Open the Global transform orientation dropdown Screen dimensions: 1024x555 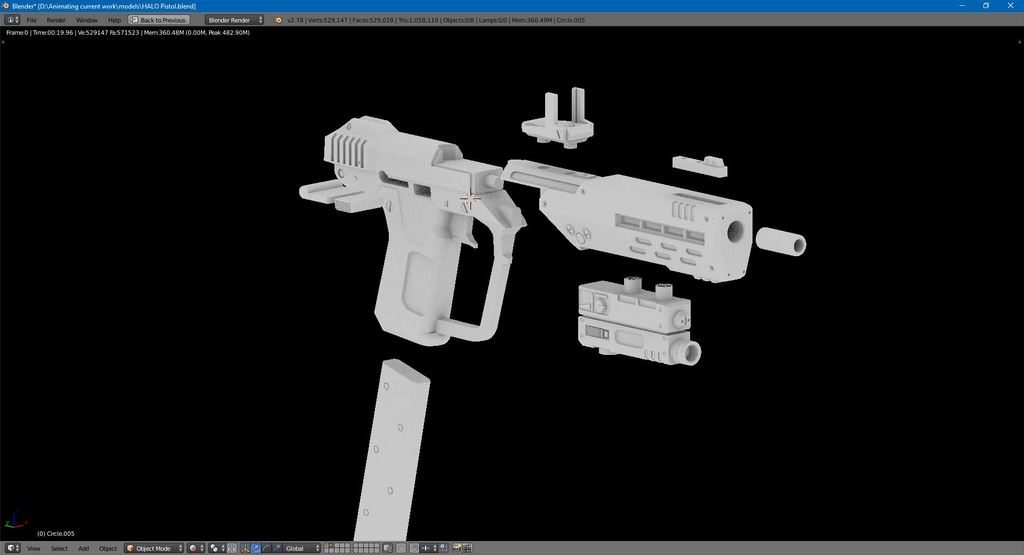[x=302, y=548]
